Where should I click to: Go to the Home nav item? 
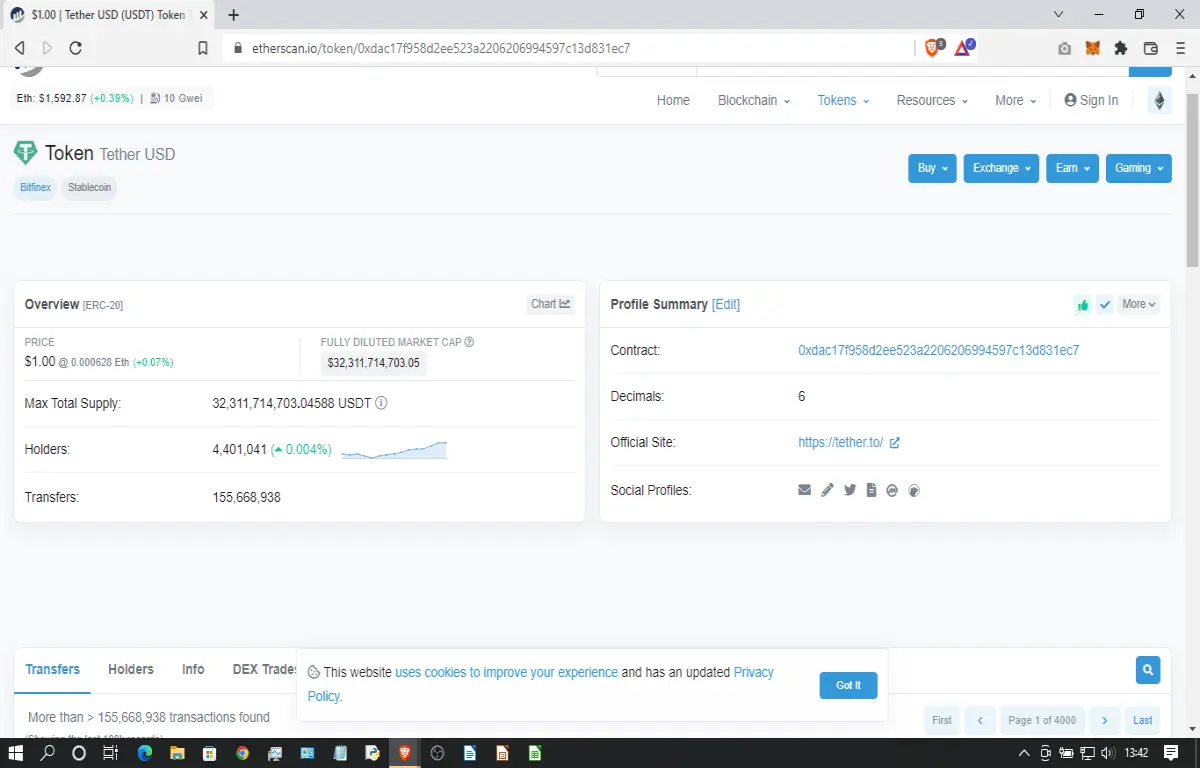click(x=673, y=100)
